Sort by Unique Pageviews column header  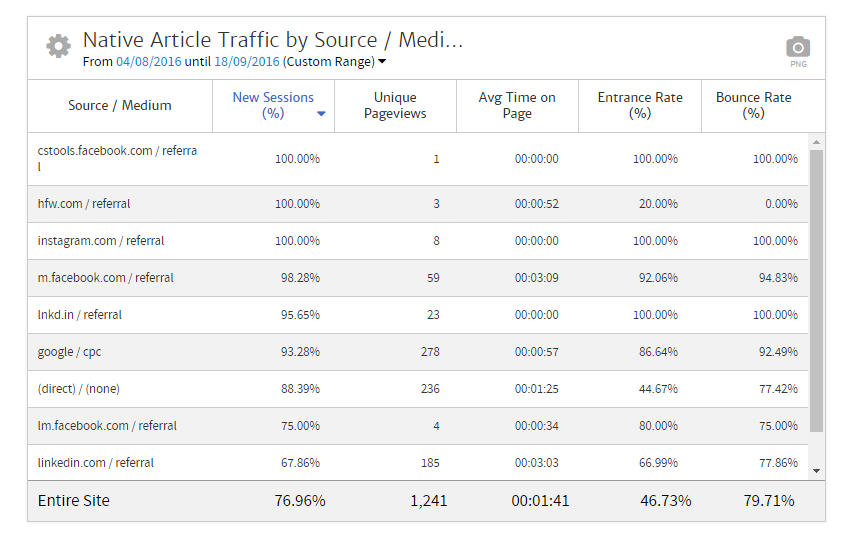[395, 105]
